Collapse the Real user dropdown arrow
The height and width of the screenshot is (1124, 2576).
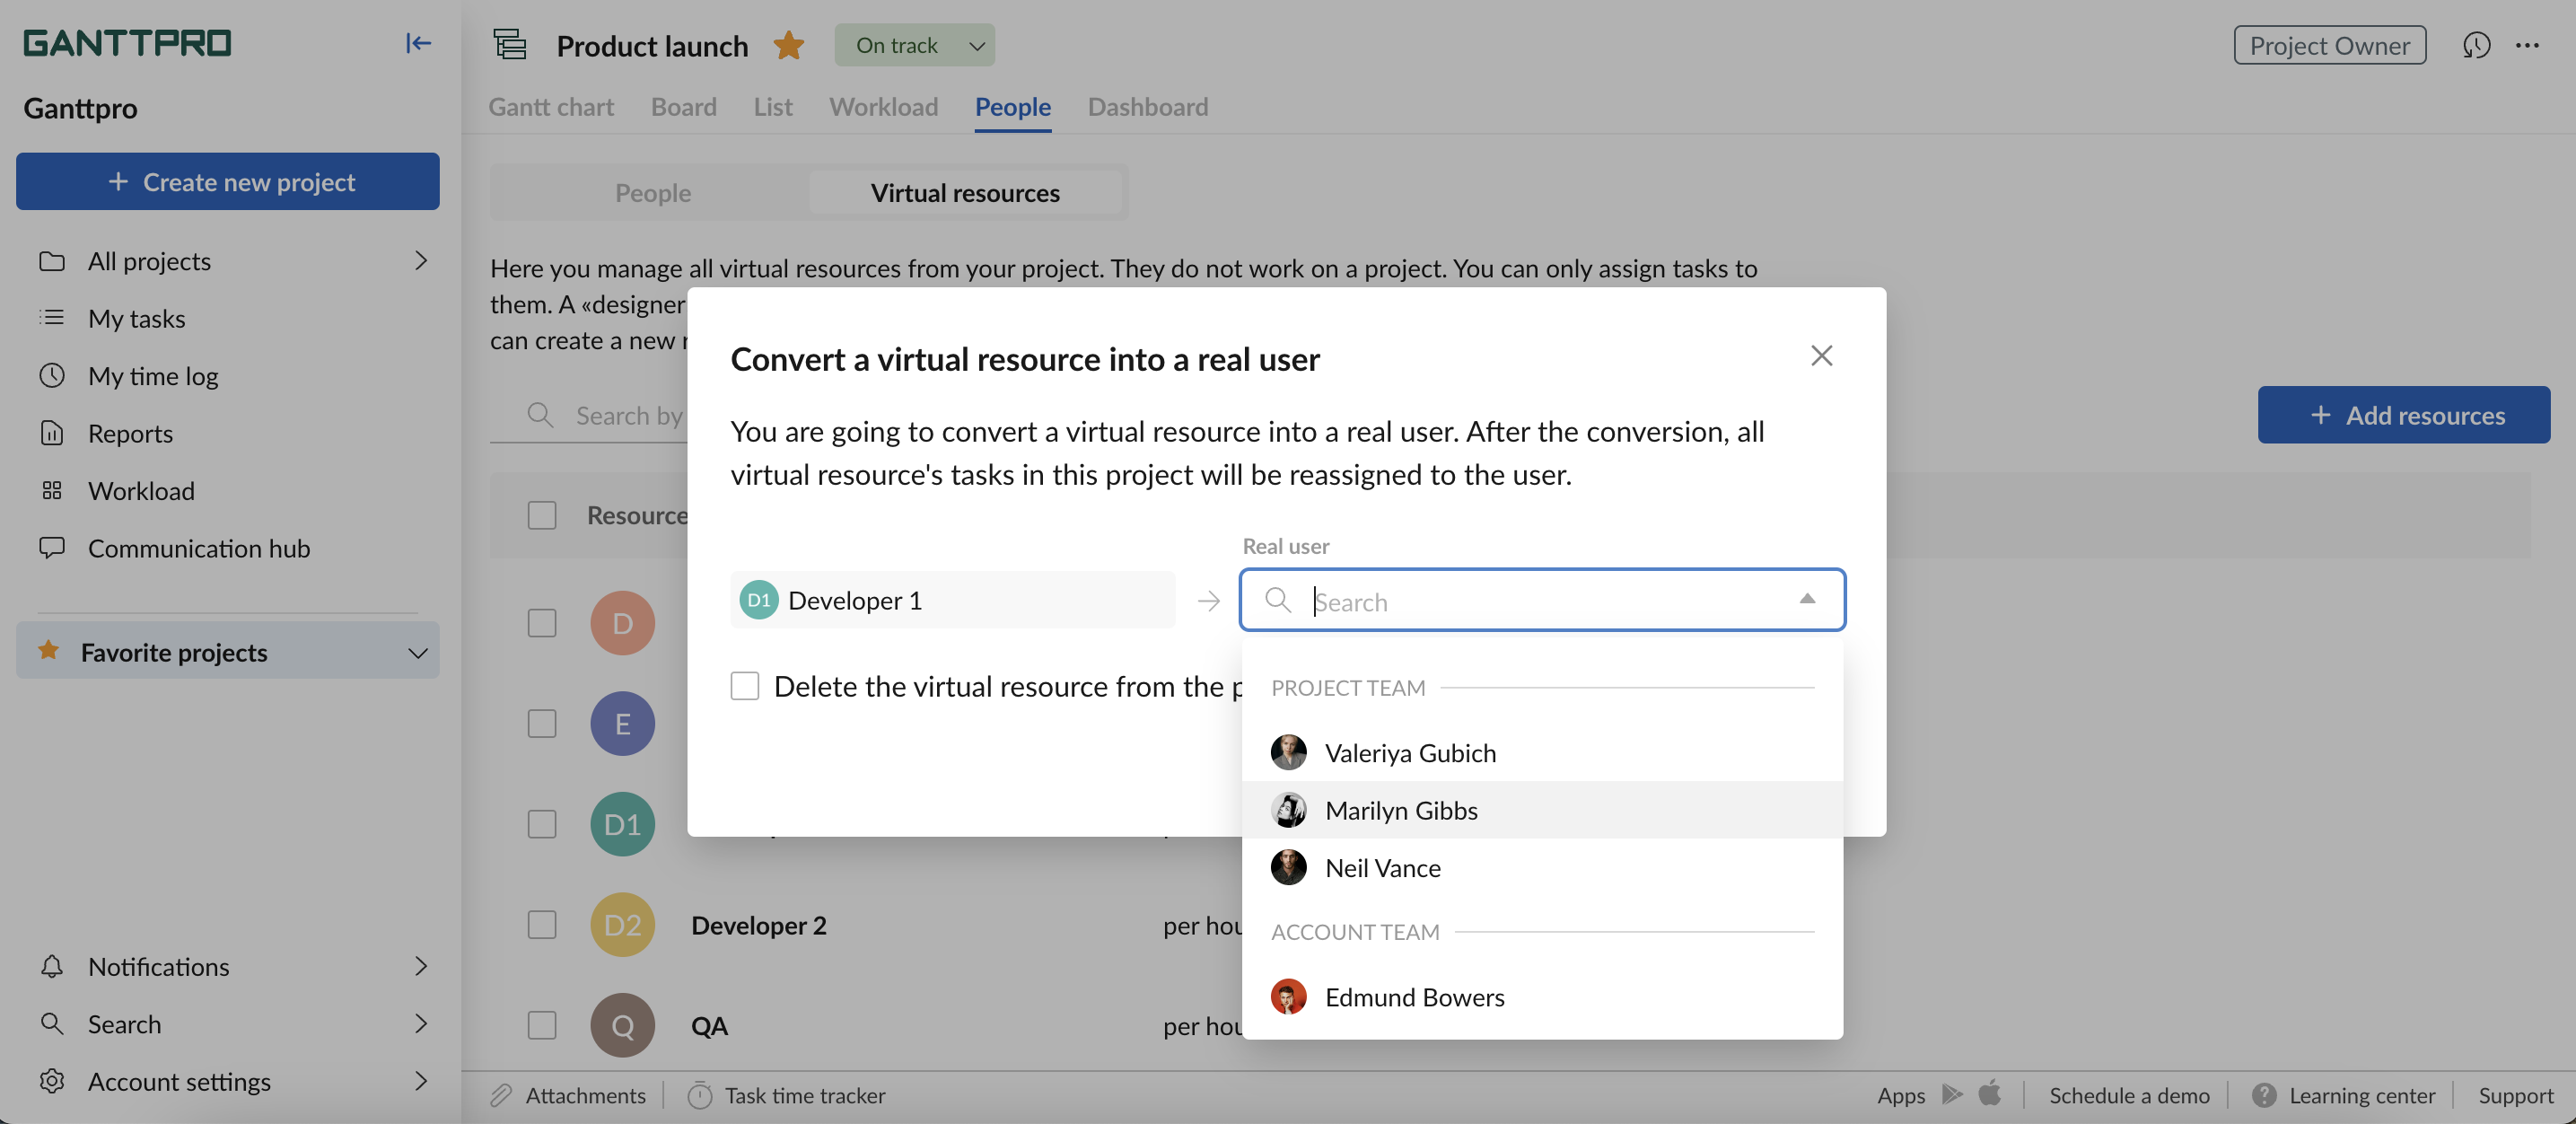click(1806, 599)
